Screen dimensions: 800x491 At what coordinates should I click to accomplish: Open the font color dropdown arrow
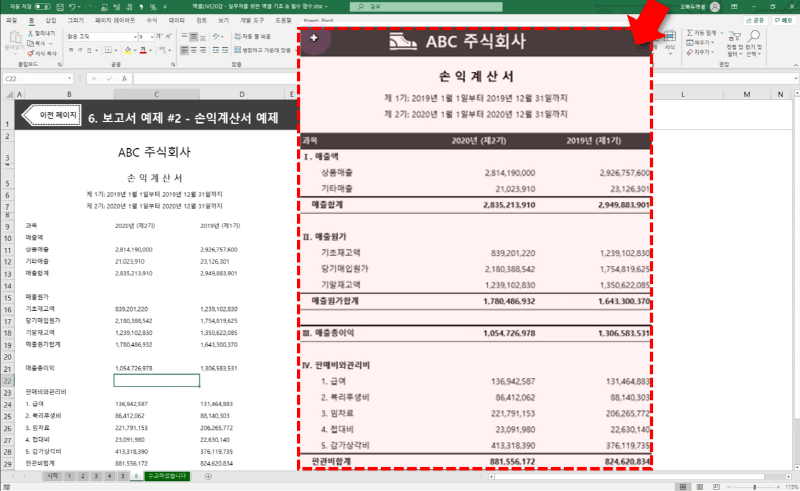(151, 51)
